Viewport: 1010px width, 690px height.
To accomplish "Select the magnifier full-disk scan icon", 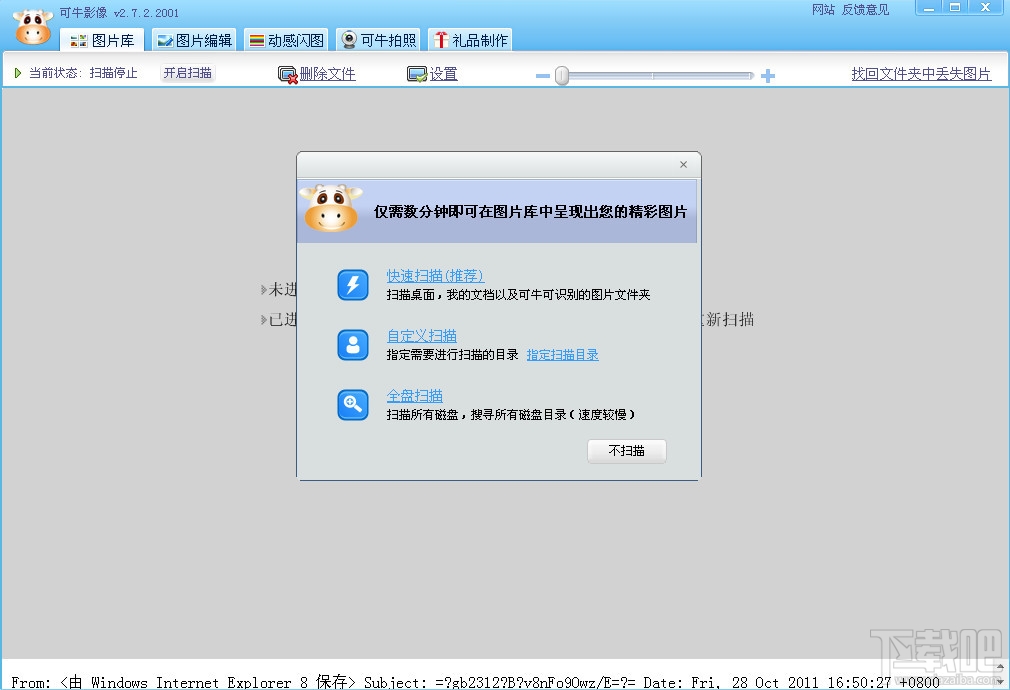I will tap(352, 406).
